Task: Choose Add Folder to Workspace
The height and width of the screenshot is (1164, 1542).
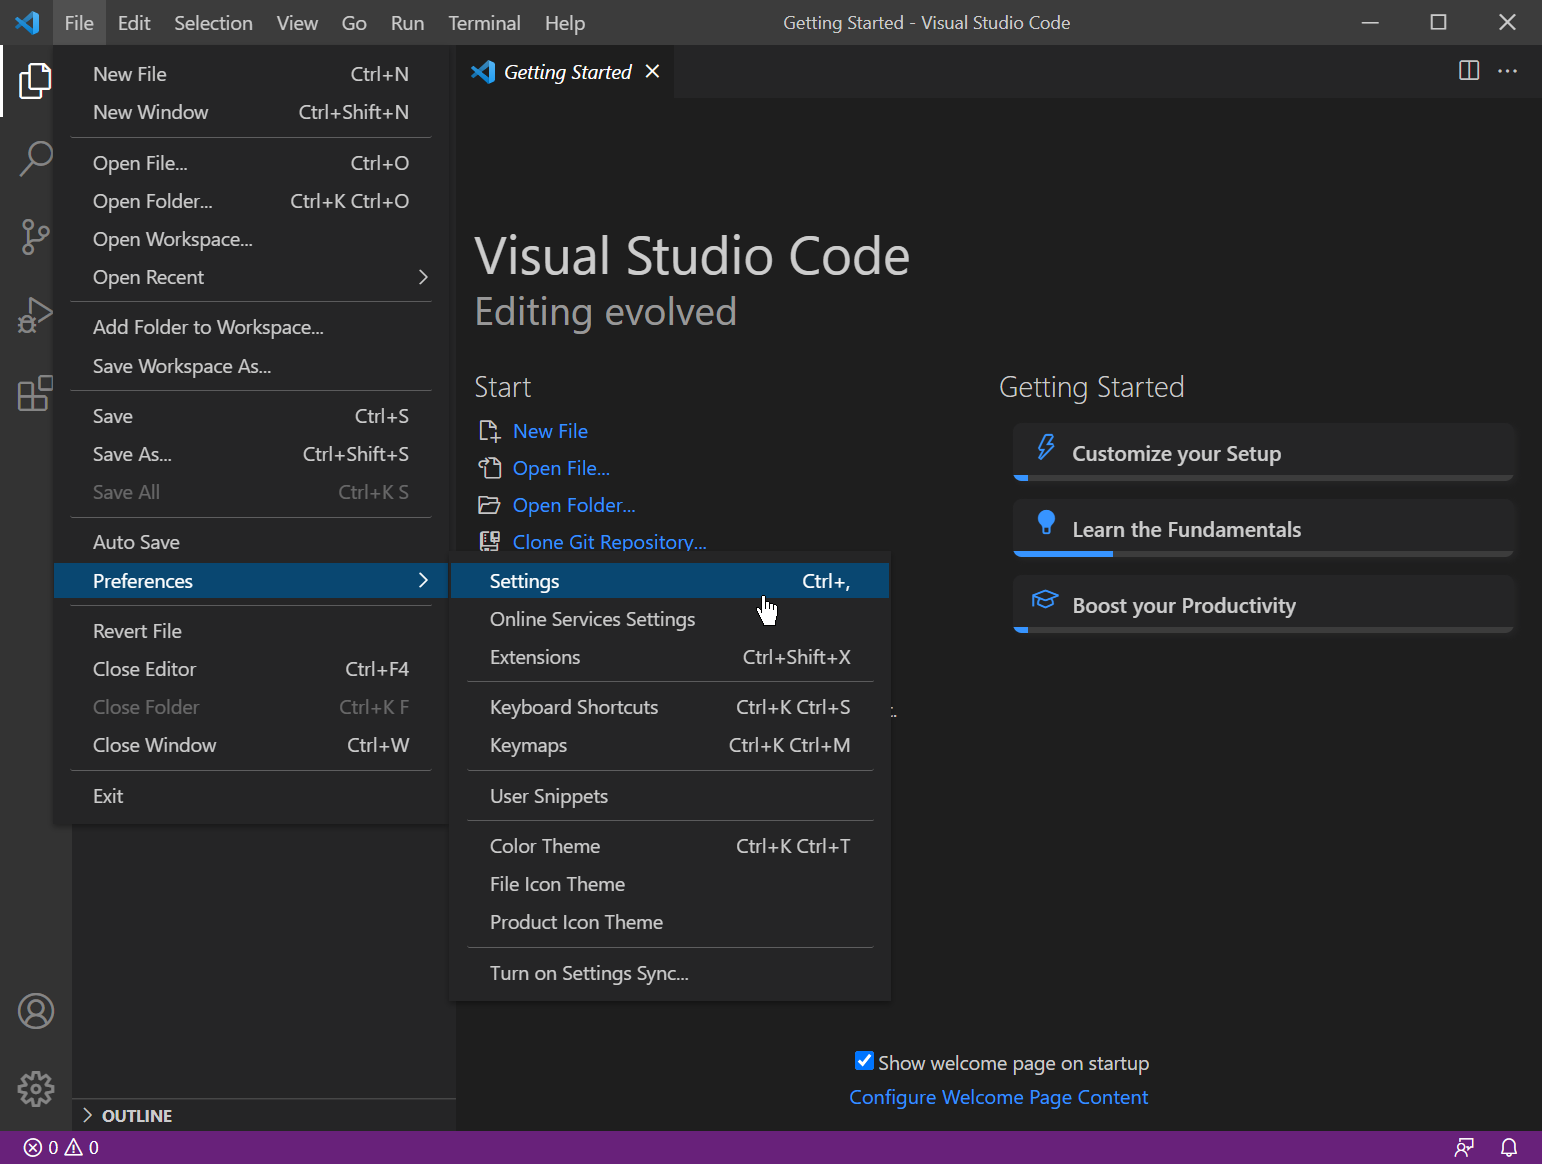Action: (x=250, y=327)
